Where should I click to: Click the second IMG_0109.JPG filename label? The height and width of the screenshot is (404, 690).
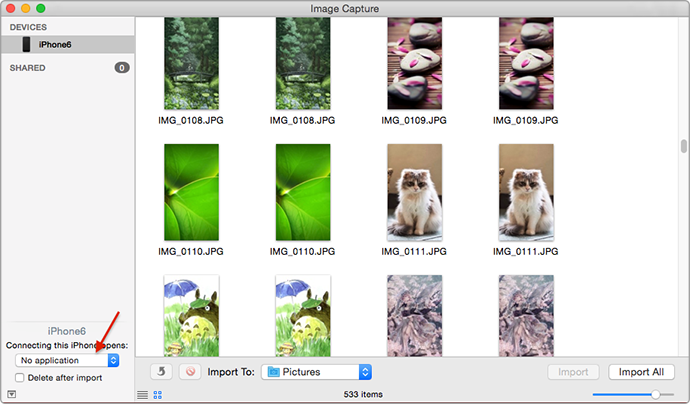click(x=525, y=120)
